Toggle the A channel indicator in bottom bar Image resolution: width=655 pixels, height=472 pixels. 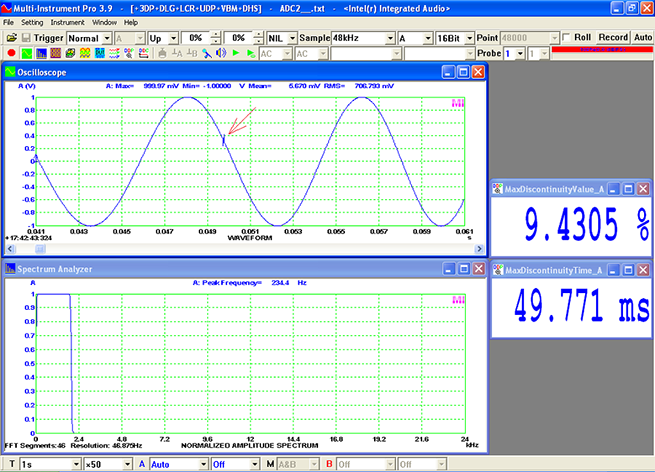coord(141,464)
